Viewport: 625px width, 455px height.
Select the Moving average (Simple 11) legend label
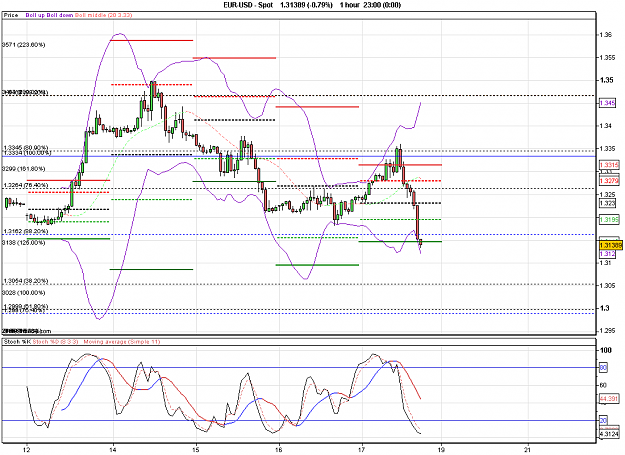(x=122, y=341)
